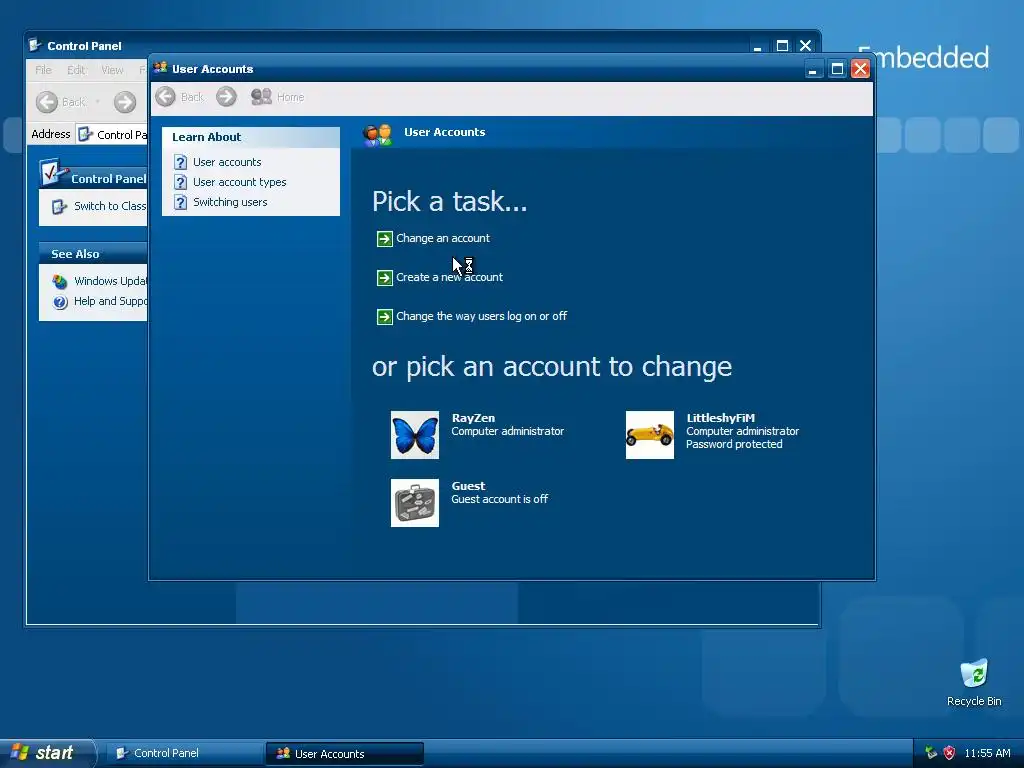Screen dimensions: 1024x768
Task: Select the LittleshyFiM race car account picture
Action: coord(650,435)
